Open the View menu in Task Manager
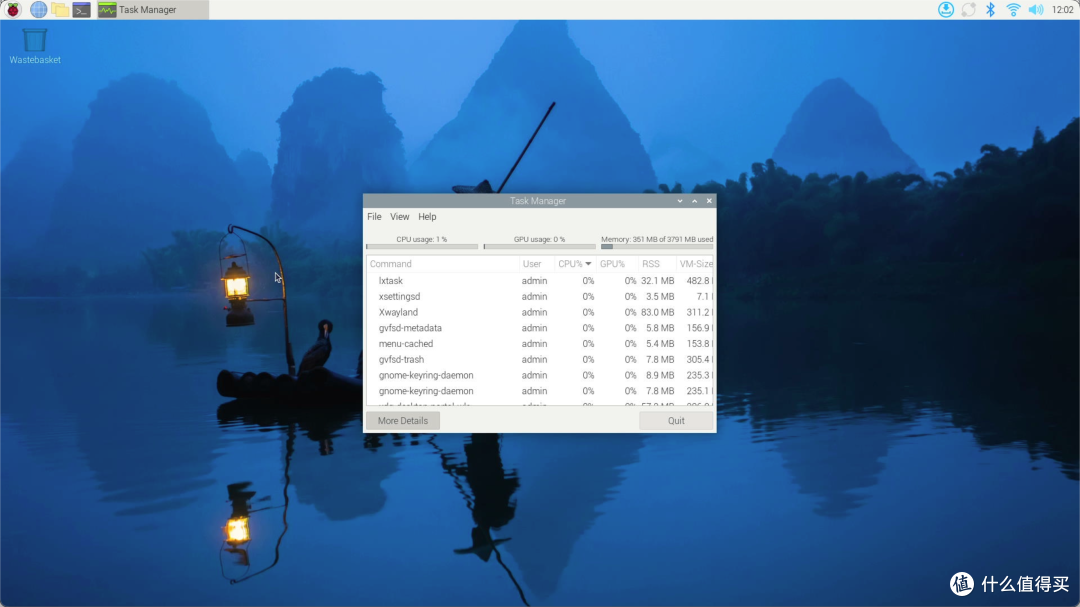The height and width of the screenshot is (607, 1080). click(399, 216)
